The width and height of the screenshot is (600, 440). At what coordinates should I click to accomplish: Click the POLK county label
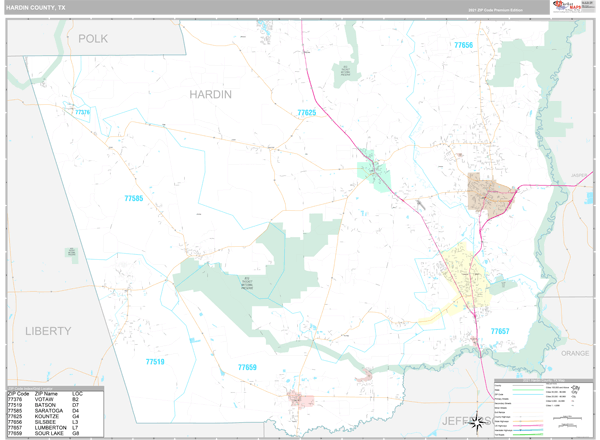tap(92, 38)
